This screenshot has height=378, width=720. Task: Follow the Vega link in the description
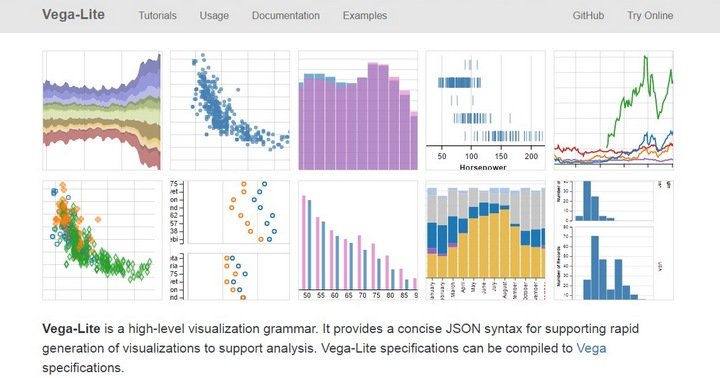tap(591, 348)
